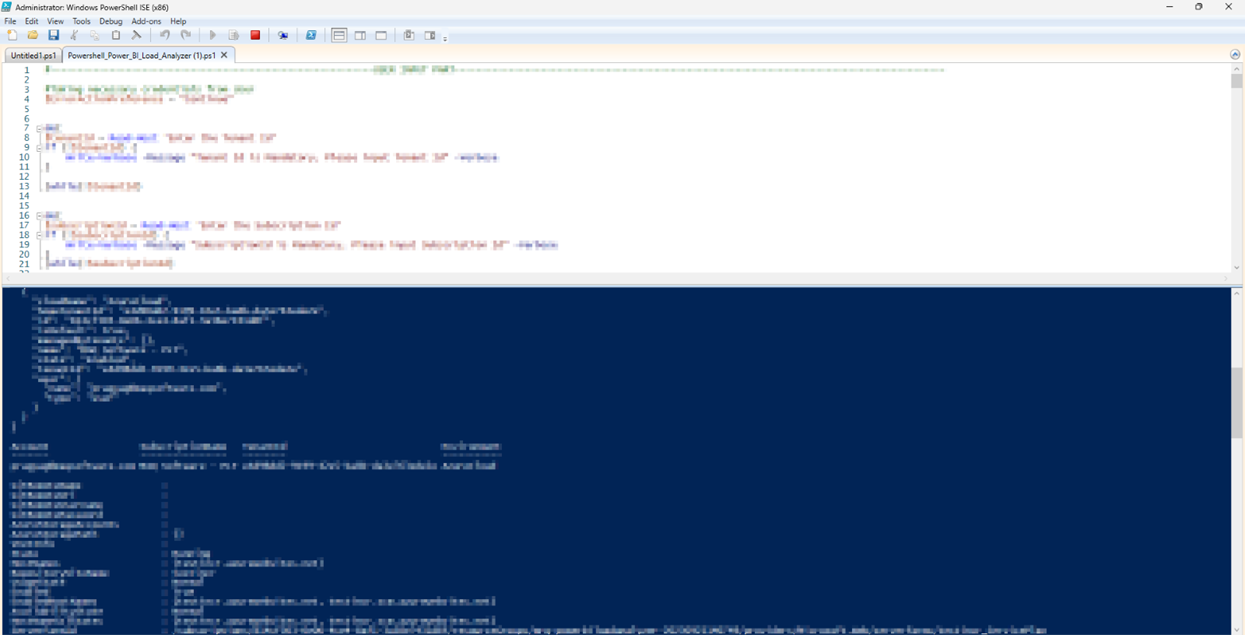Launch PowerShell.exe from the toolbar icon

pos(311,35)
